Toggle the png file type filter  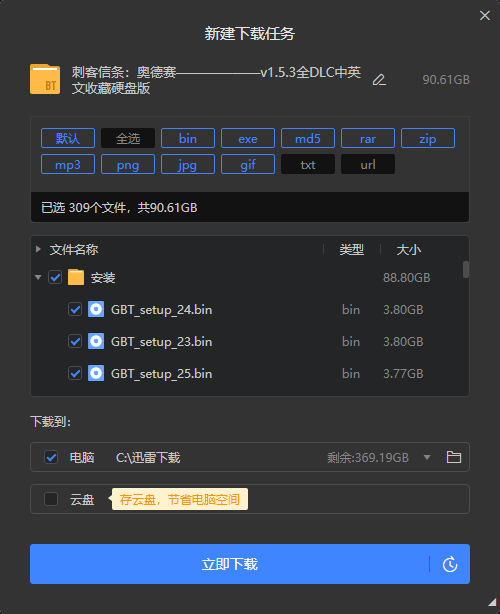[x=128, y=164]
